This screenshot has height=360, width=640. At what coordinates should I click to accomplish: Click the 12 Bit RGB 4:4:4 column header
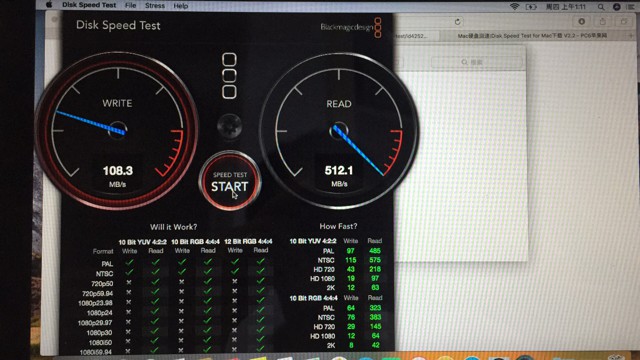tap(248, 242)
